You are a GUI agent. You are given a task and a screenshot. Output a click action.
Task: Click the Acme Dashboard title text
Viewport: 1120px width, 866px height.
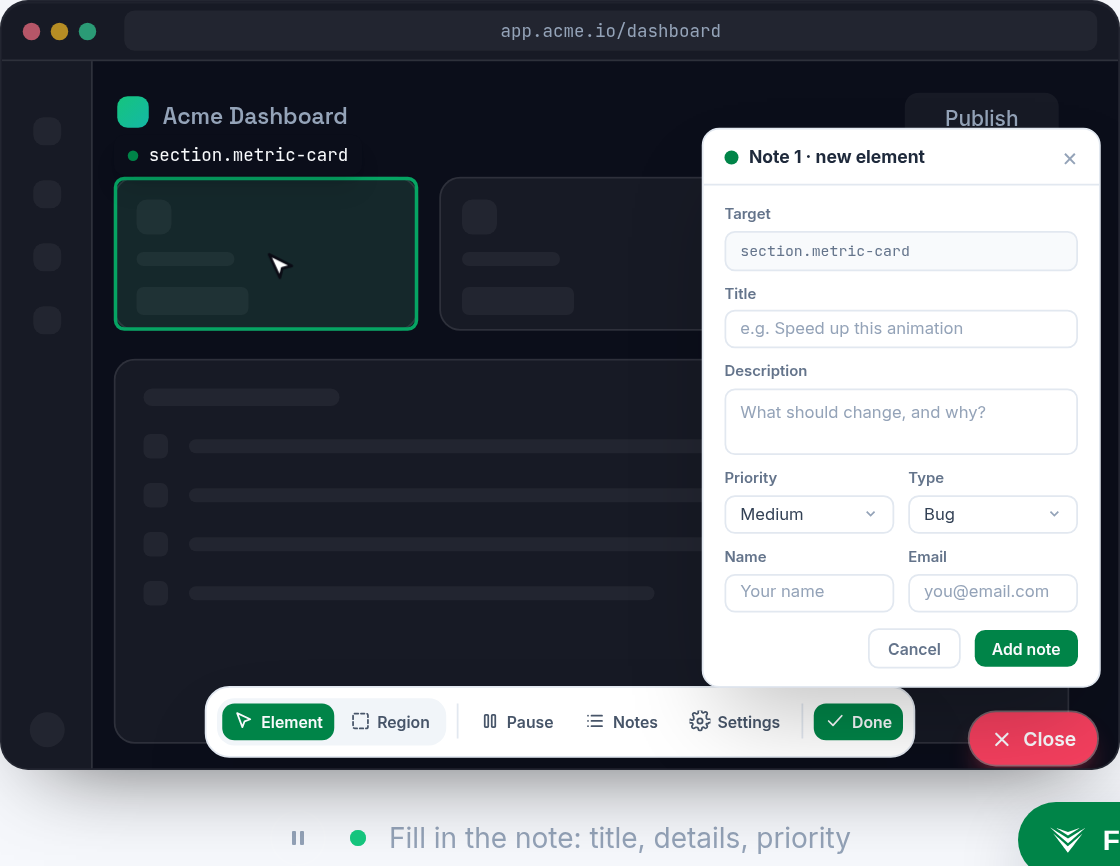pos(255,116)
